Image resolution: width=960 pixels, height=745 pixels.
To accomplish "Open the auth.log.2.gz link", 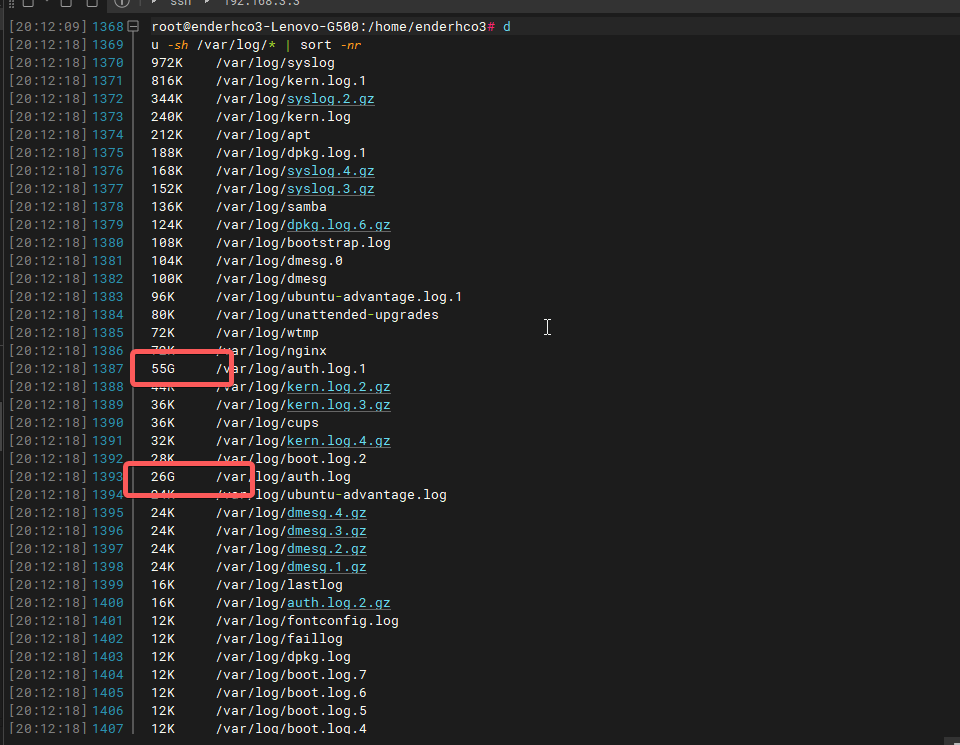I will 339,603.
